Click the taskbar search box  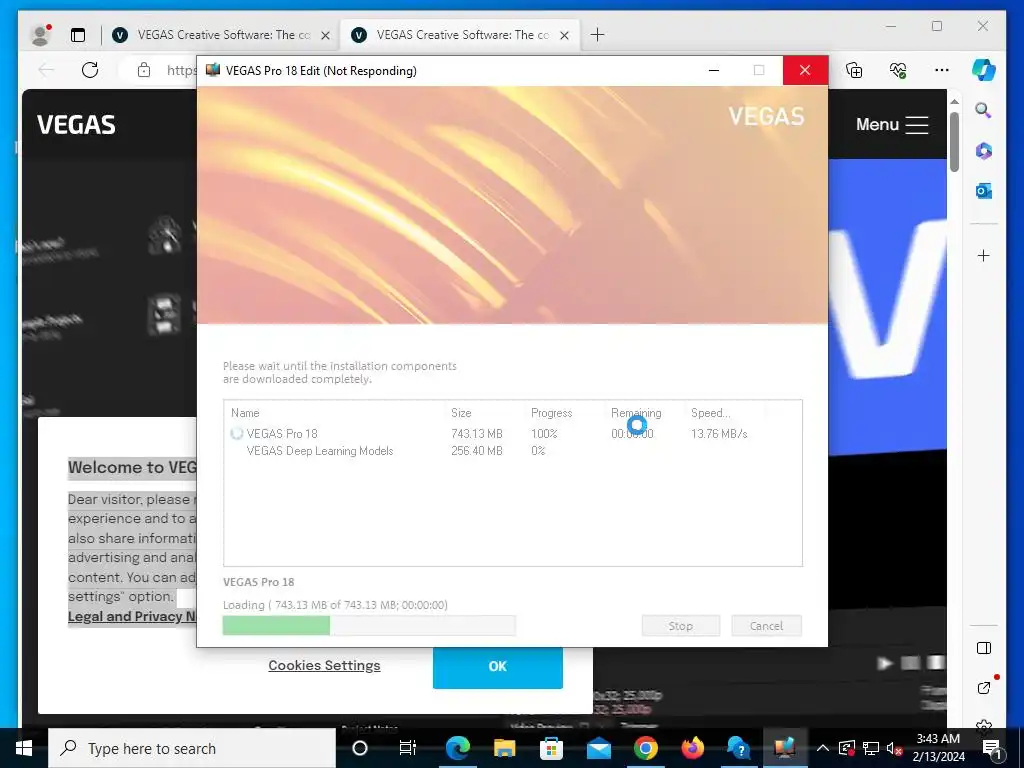[x=192, y=748]
